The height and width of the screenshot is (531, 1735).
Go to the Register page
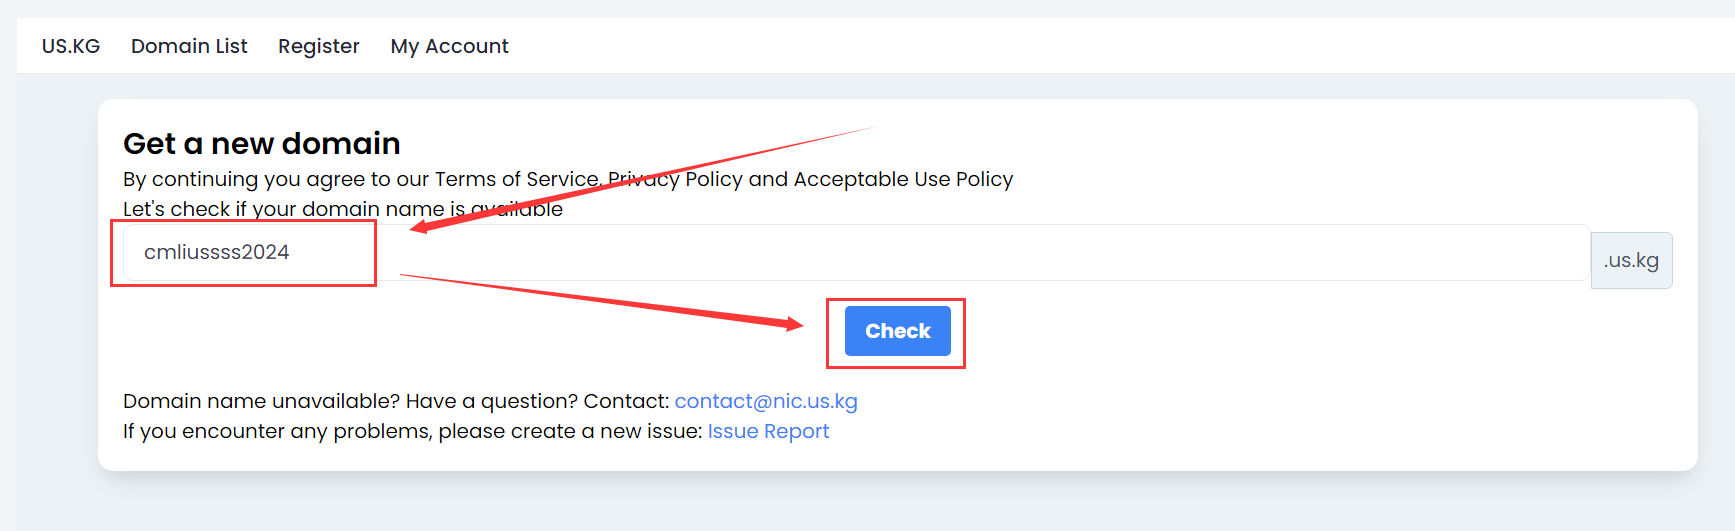(x=318, y=46)
